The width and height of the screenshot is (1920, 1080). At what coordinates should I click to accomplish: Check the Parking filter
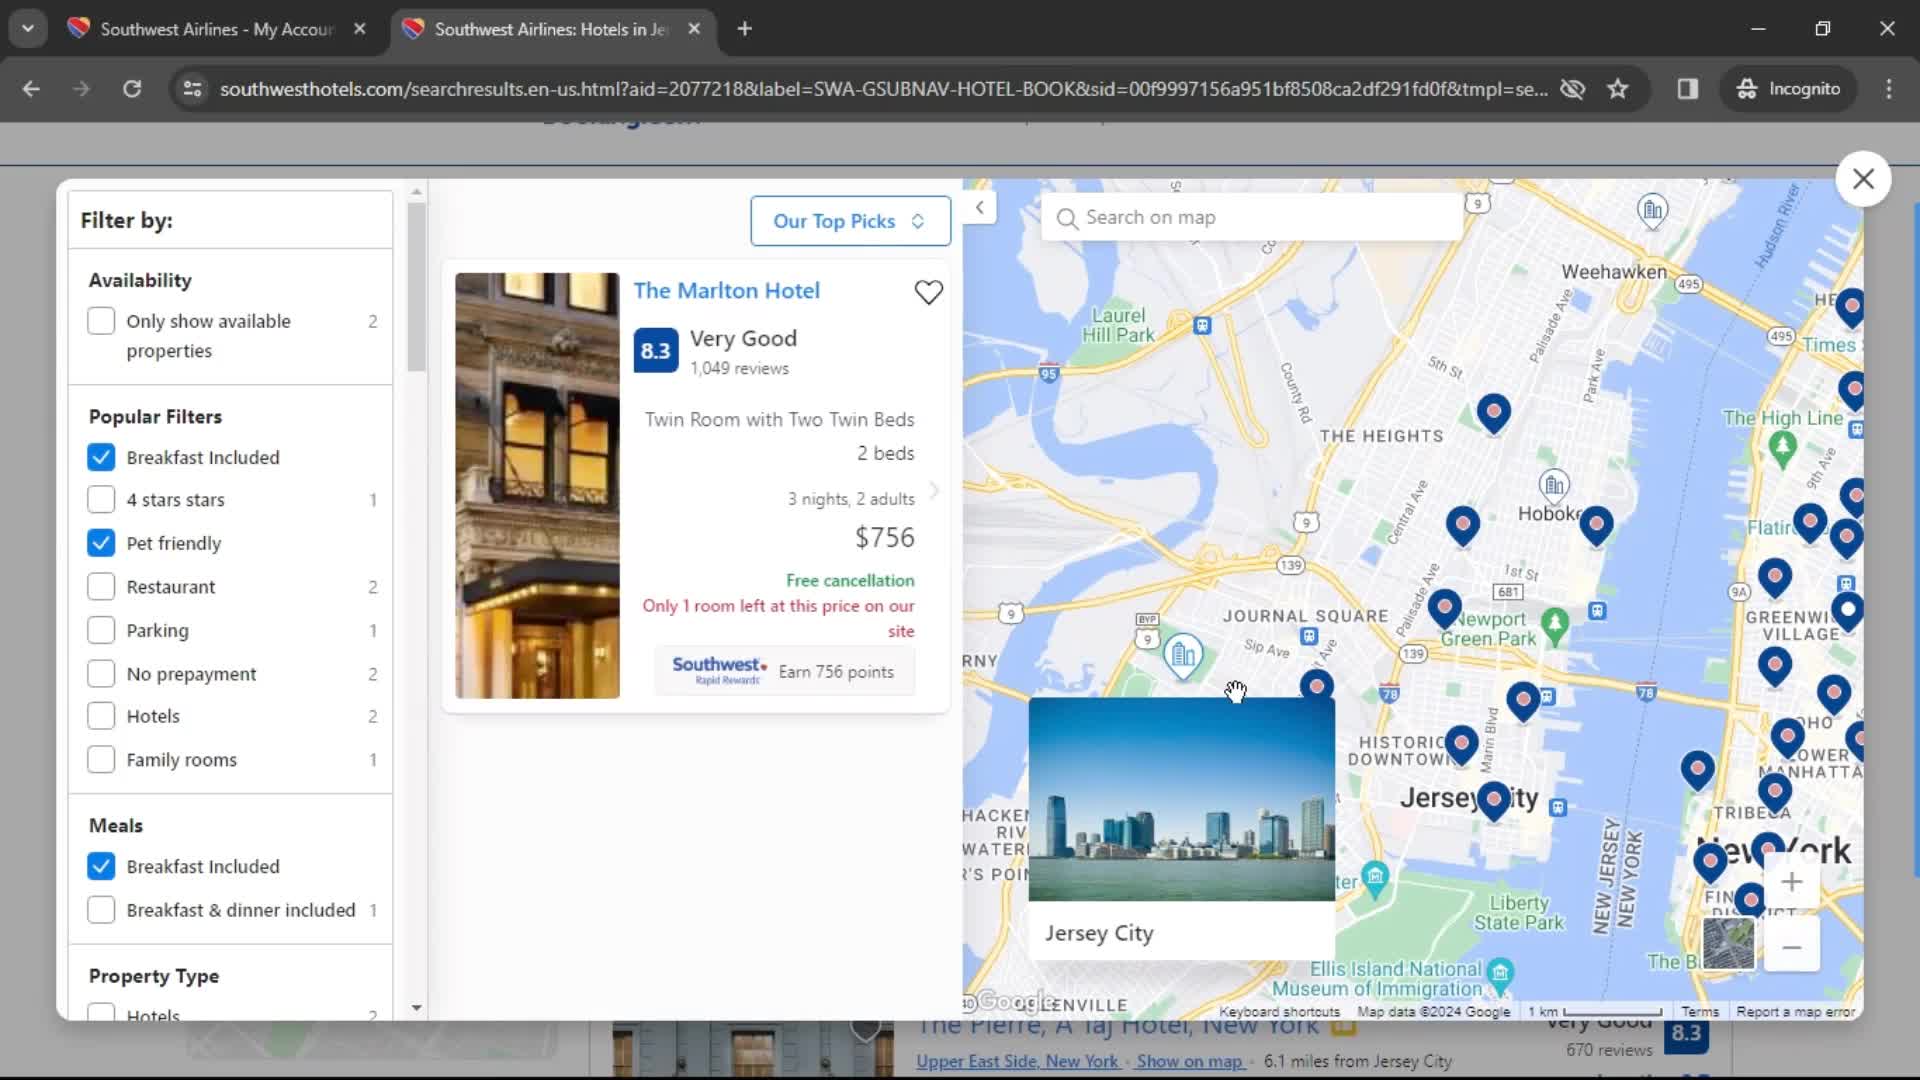[101, 630]
